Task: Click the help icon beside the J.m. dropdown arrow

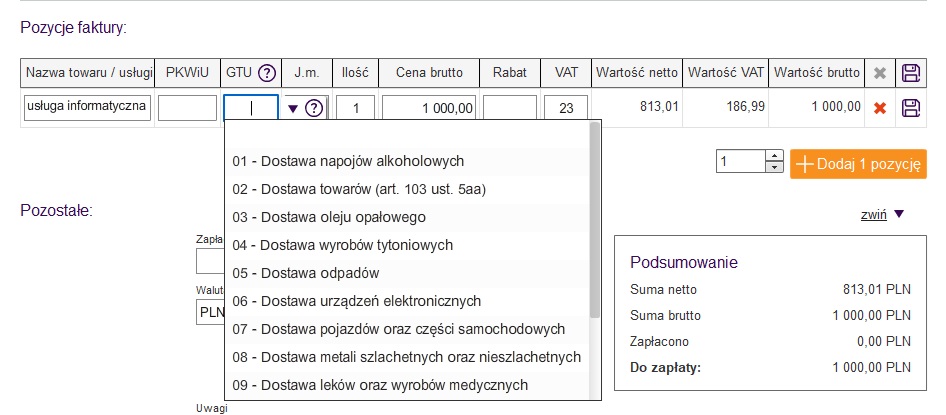Action: (x=313, y=108)
